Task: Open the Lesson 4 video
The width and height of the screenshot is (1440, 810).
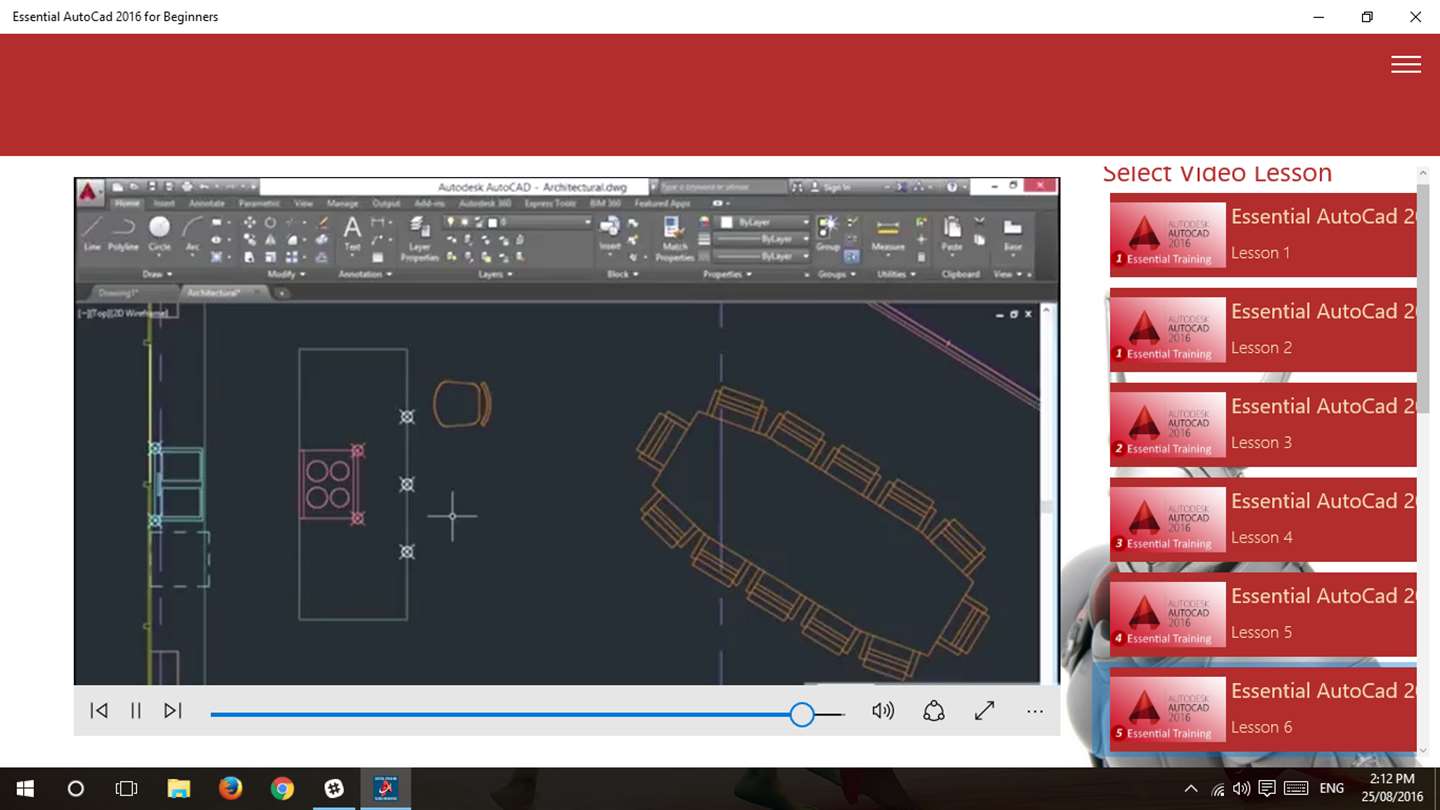Action: coord(1263,520)
